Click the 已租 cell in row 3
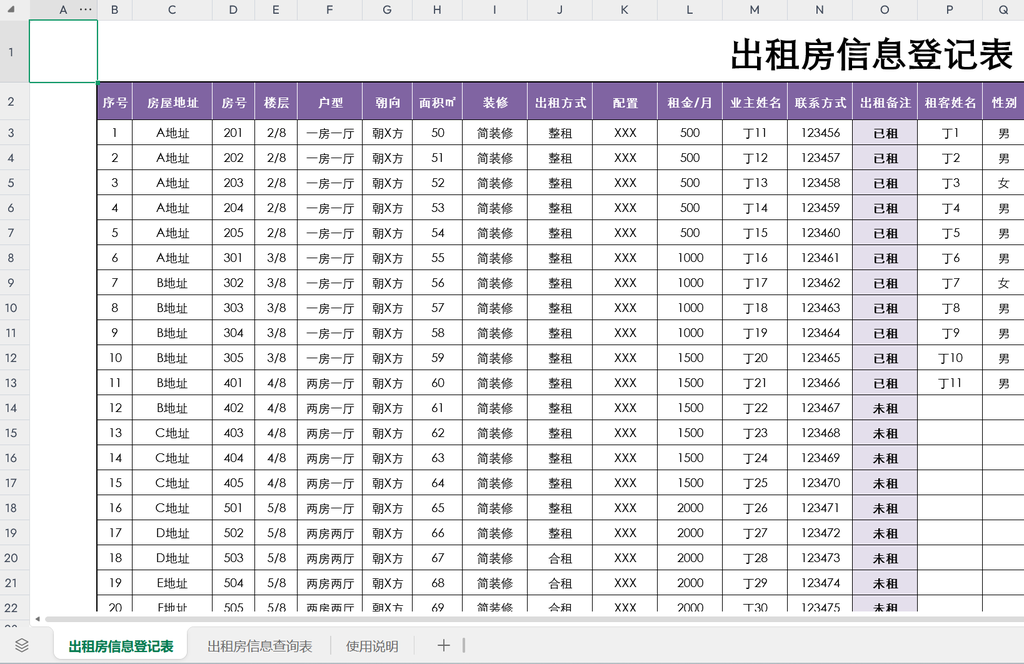This screenshot has height=664, width=1024. point(885,133)
